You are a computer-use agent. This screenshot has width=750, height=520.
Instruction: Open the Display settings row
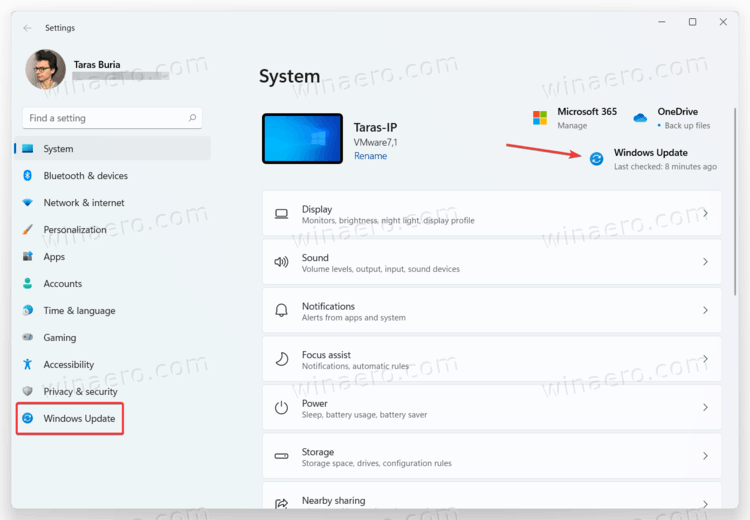click(492, 213)
